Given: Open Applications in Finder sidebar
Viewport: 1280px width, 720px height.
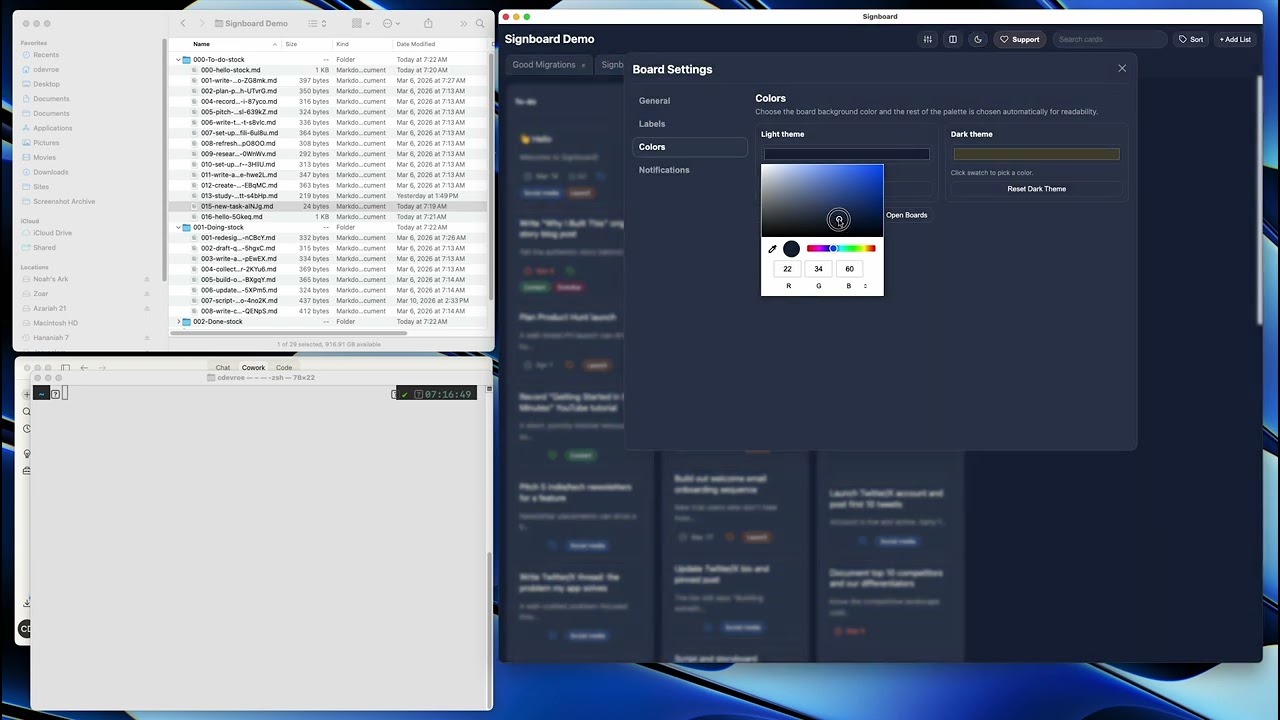Looking at the screenshot, I should 53,128.
